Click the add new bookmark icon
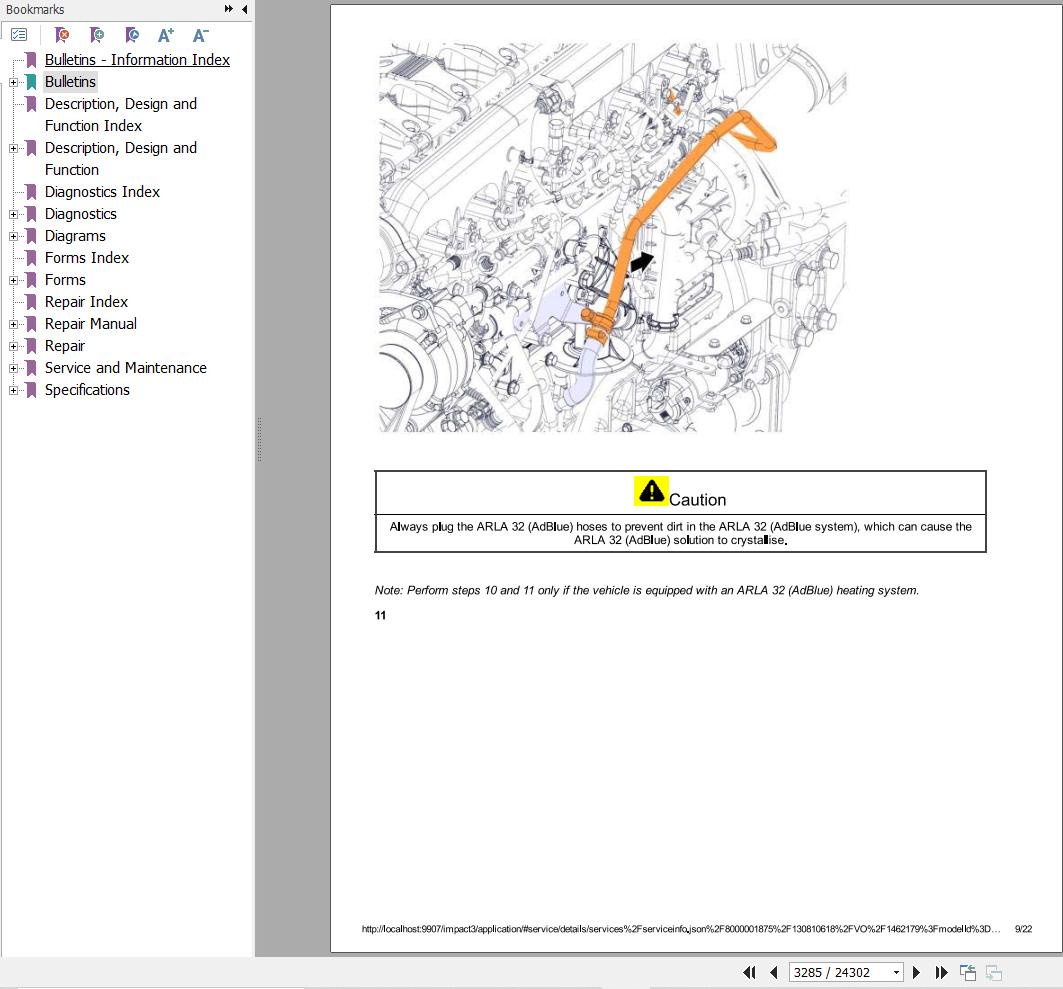Screen dimensions: 1063x989 click(x=97, y=35)
